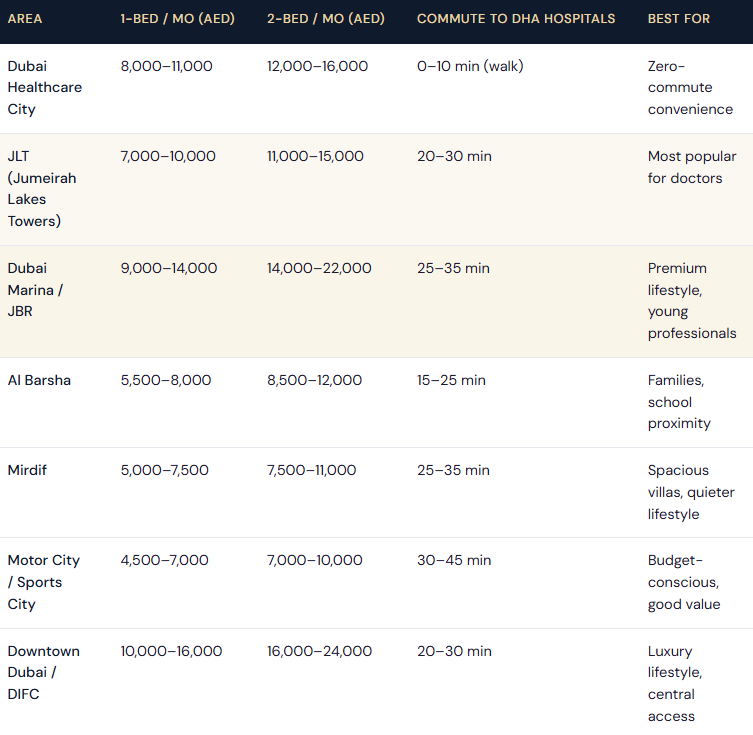Viewport: 753px width, 735px height.
Task: Select the Dubai Marina / JBR cell
Action: pyautogui.click(x=35, y=290)
